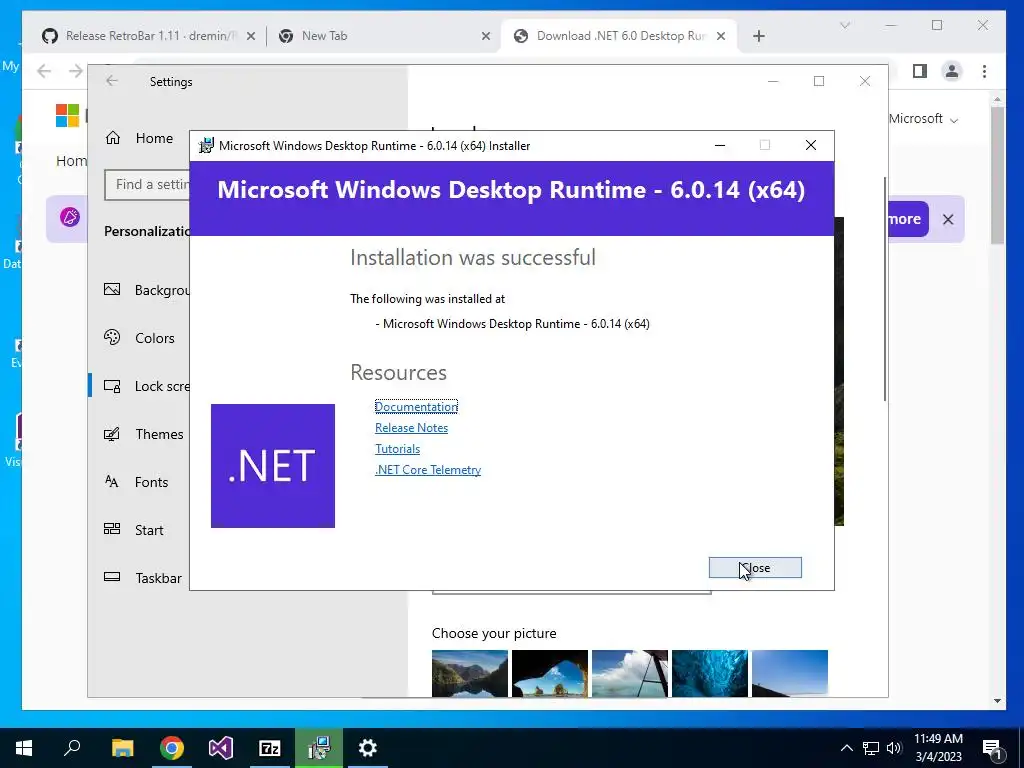Click scrollbar down arrow on webpage
The width and height of the screenshot is (1024, 768).
coord(997,701)
